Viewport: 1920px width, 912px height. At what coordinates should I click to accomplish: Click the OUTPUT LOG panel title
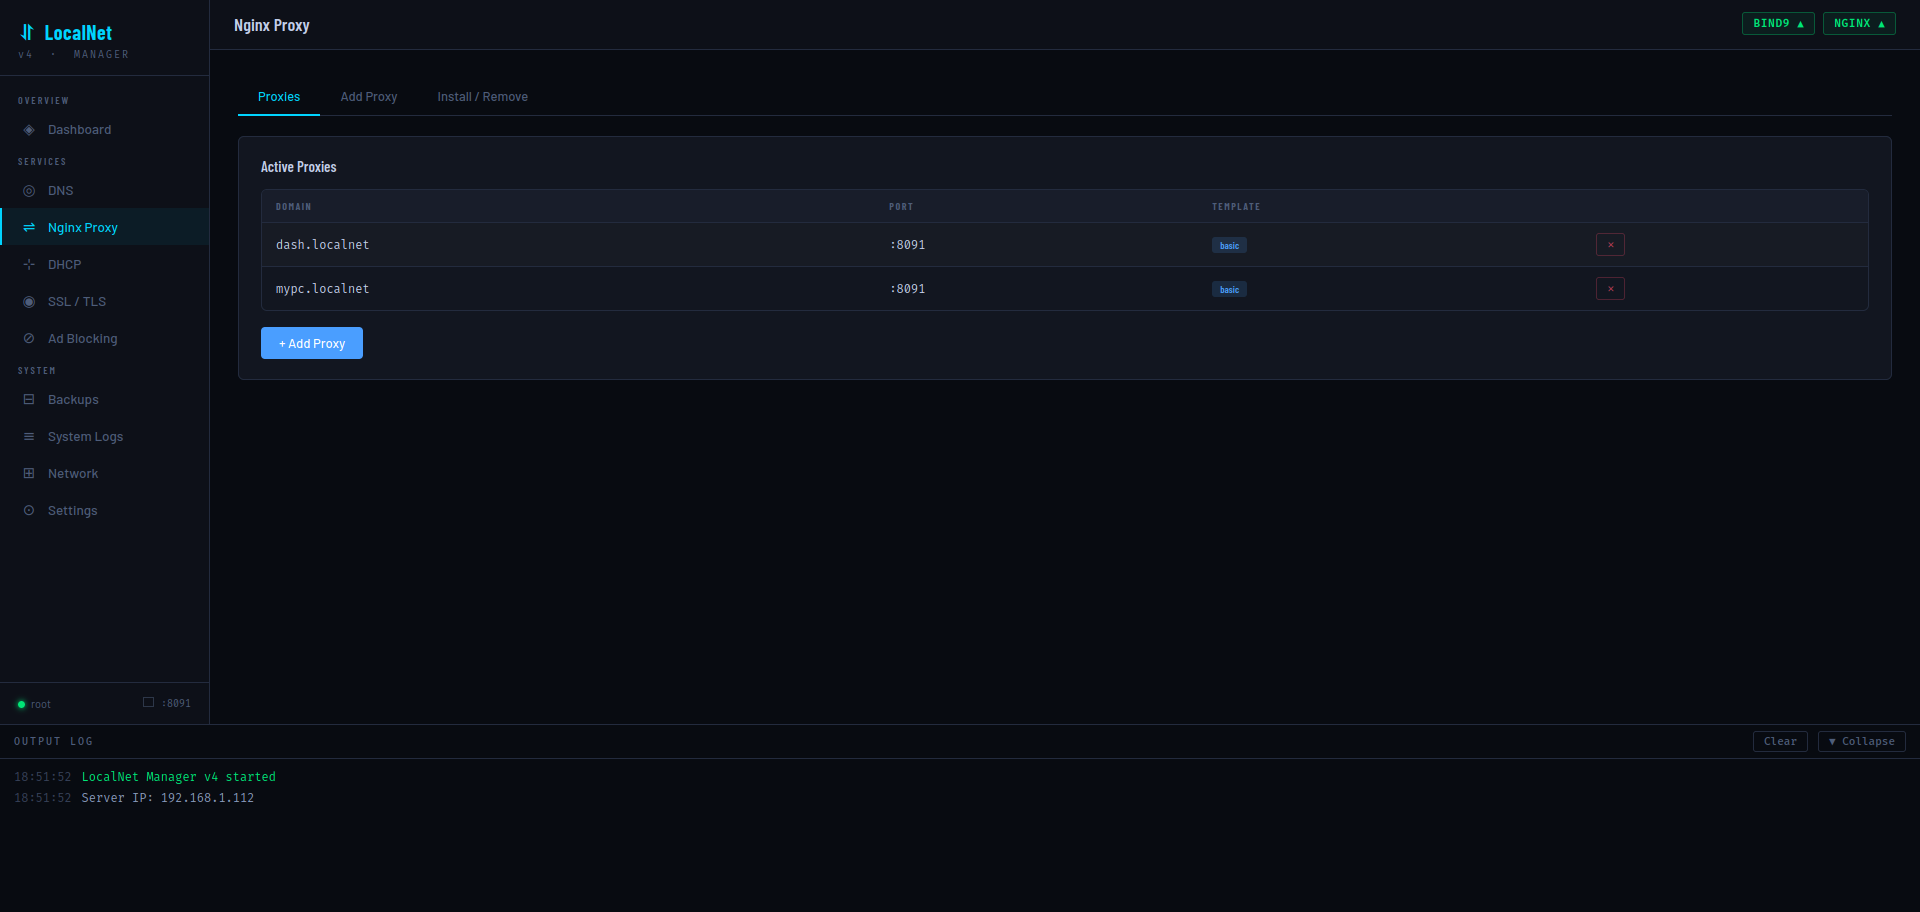53,742
